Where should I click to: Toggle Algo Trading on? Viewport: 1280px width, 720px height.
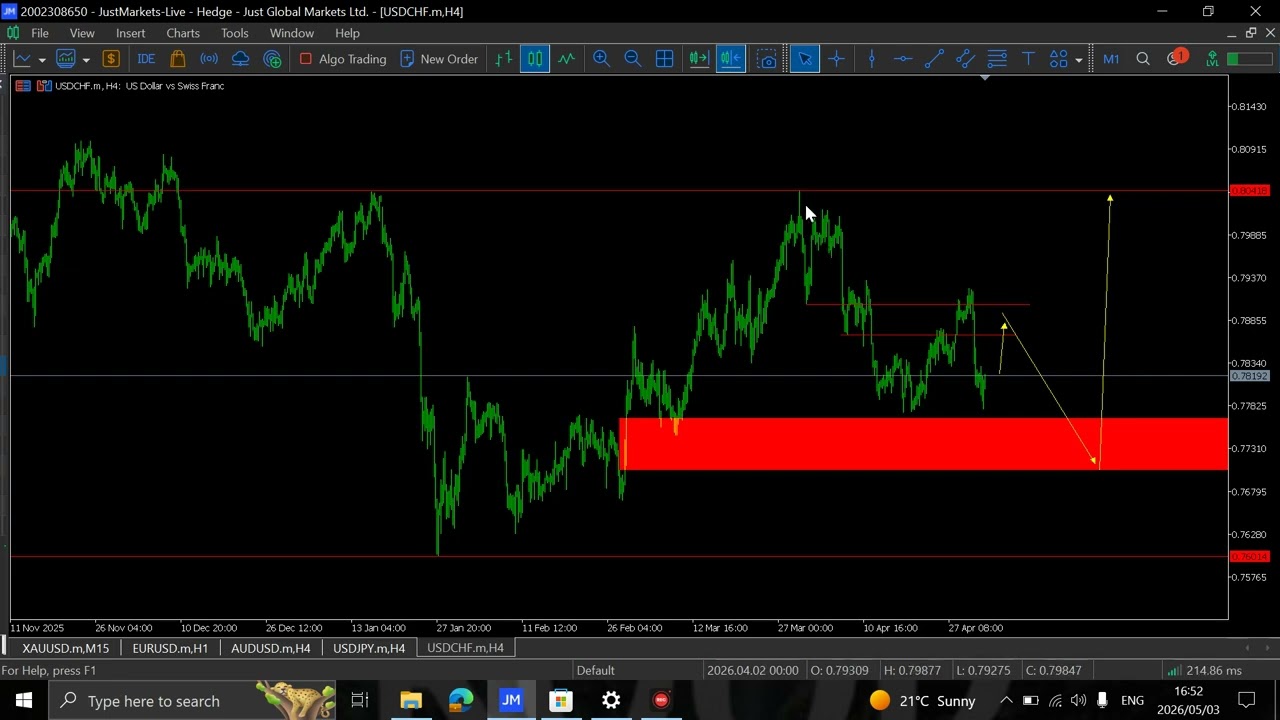coord(343,59)
